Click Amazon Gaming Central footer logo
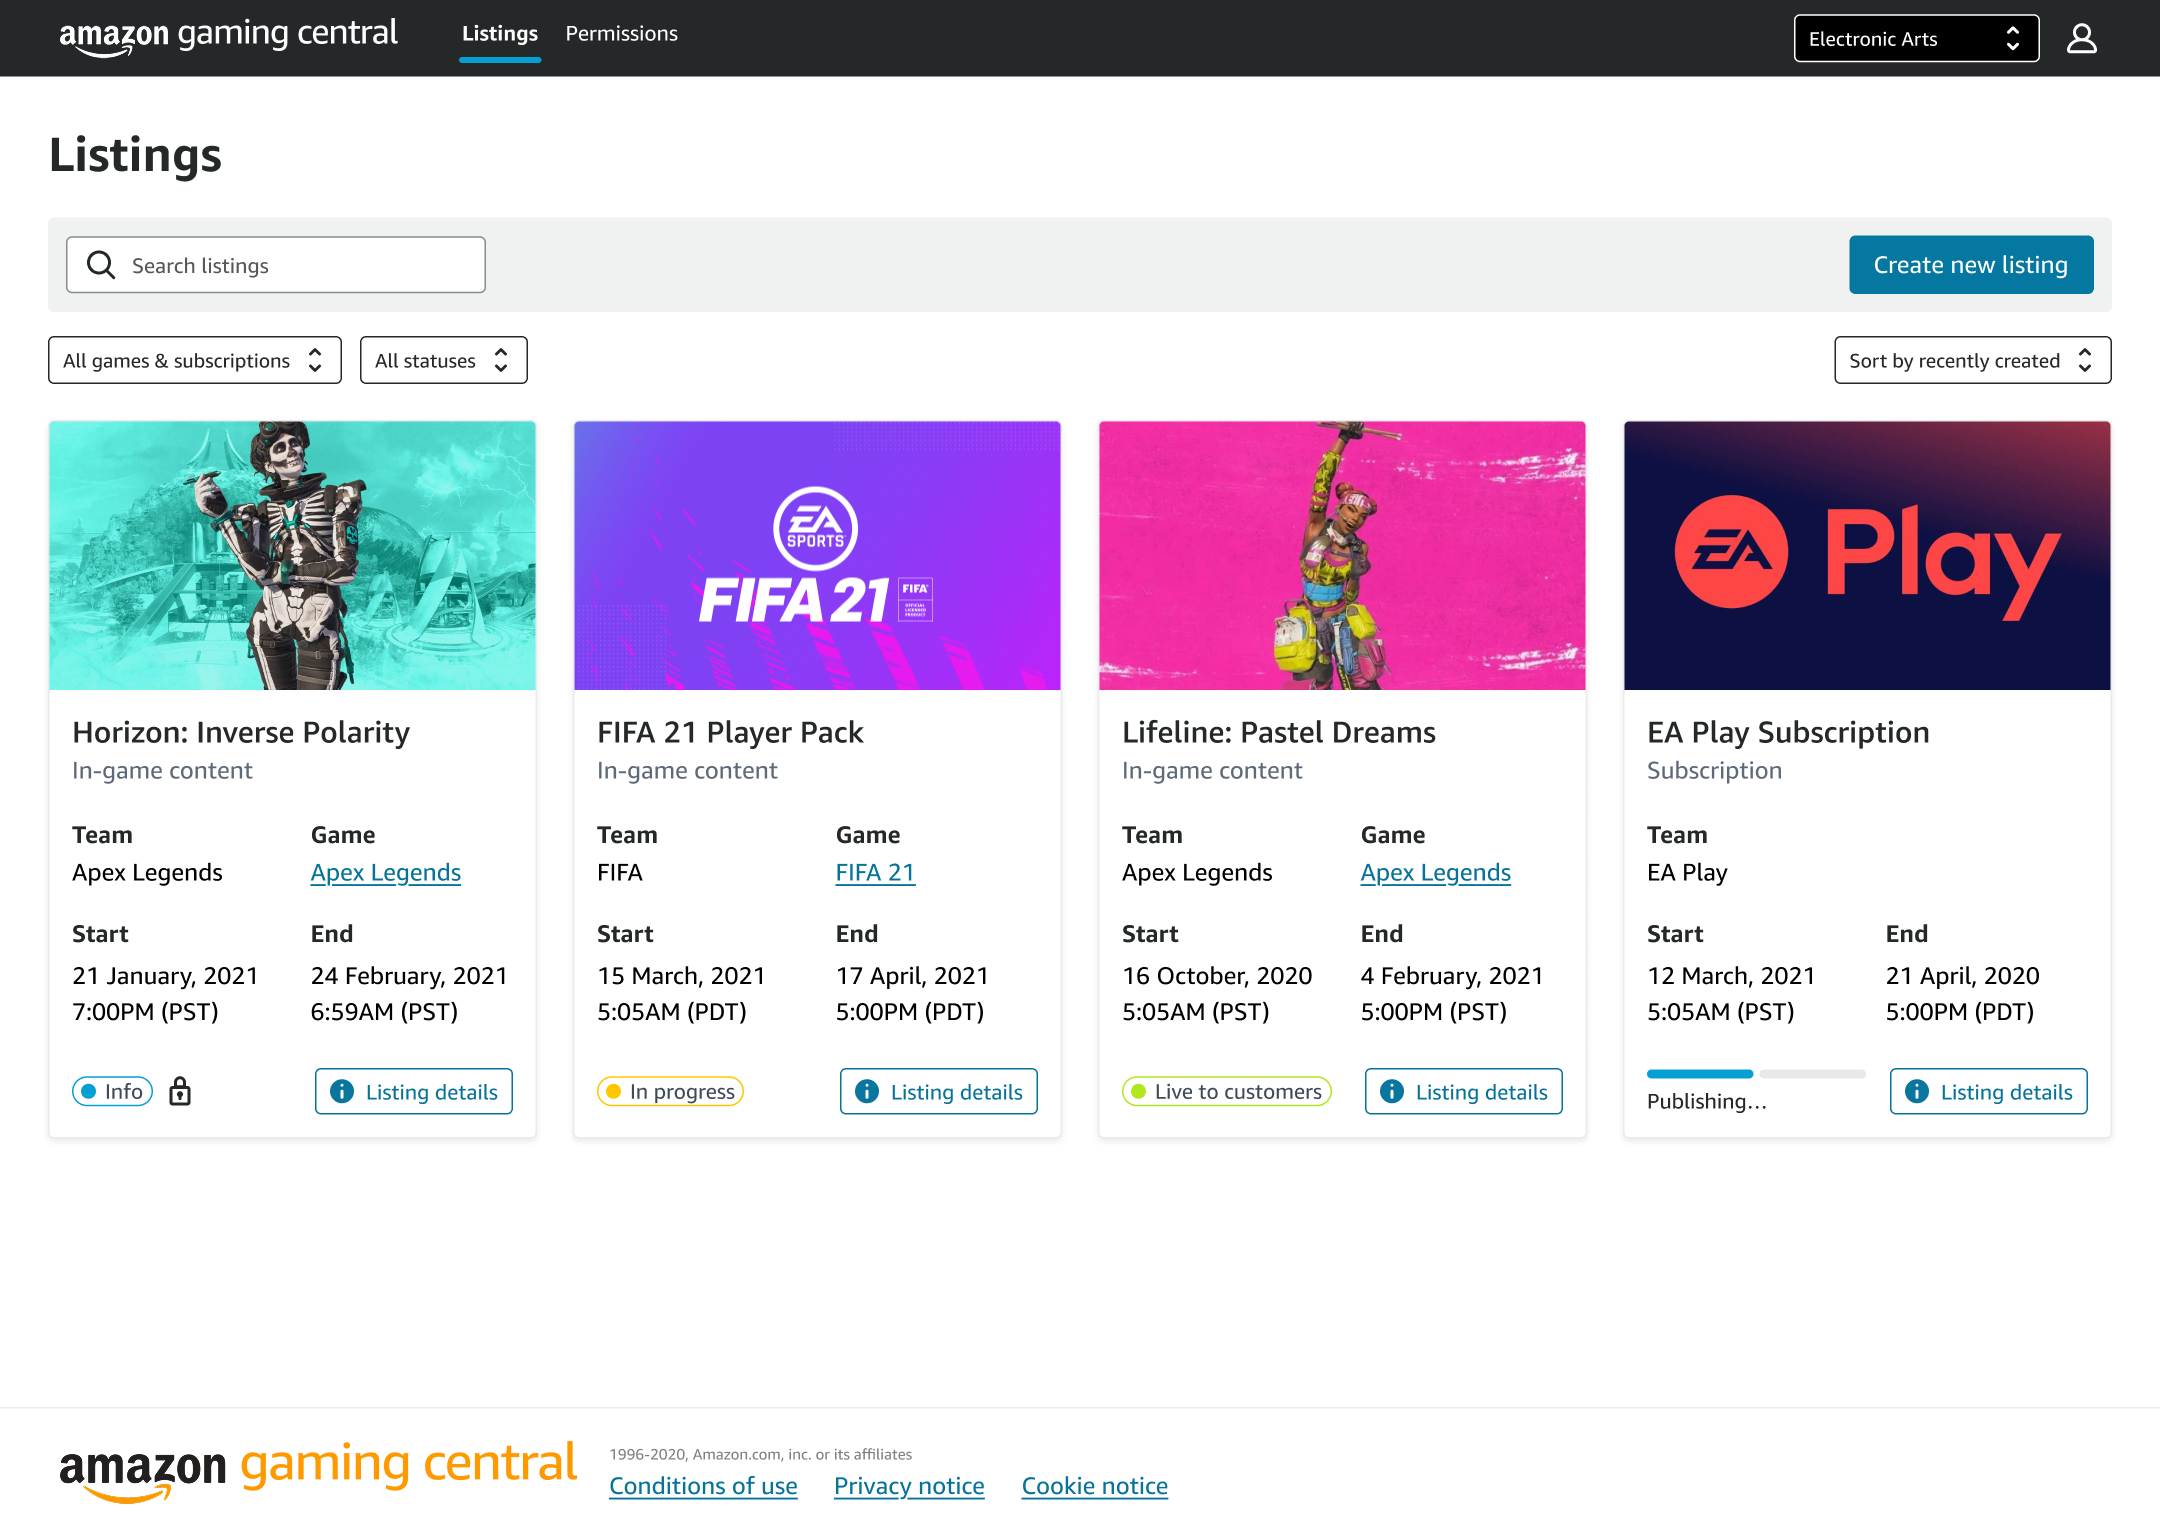The height and width of the screenshot is (1536, 2160). (318, 1470)
